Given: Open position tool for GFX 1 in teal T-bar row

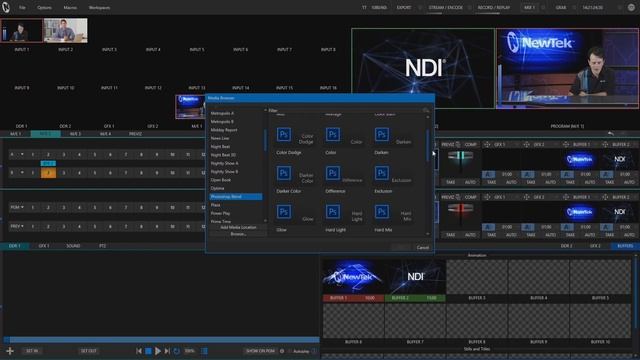Looking at the screenshot, I should 487,144.
